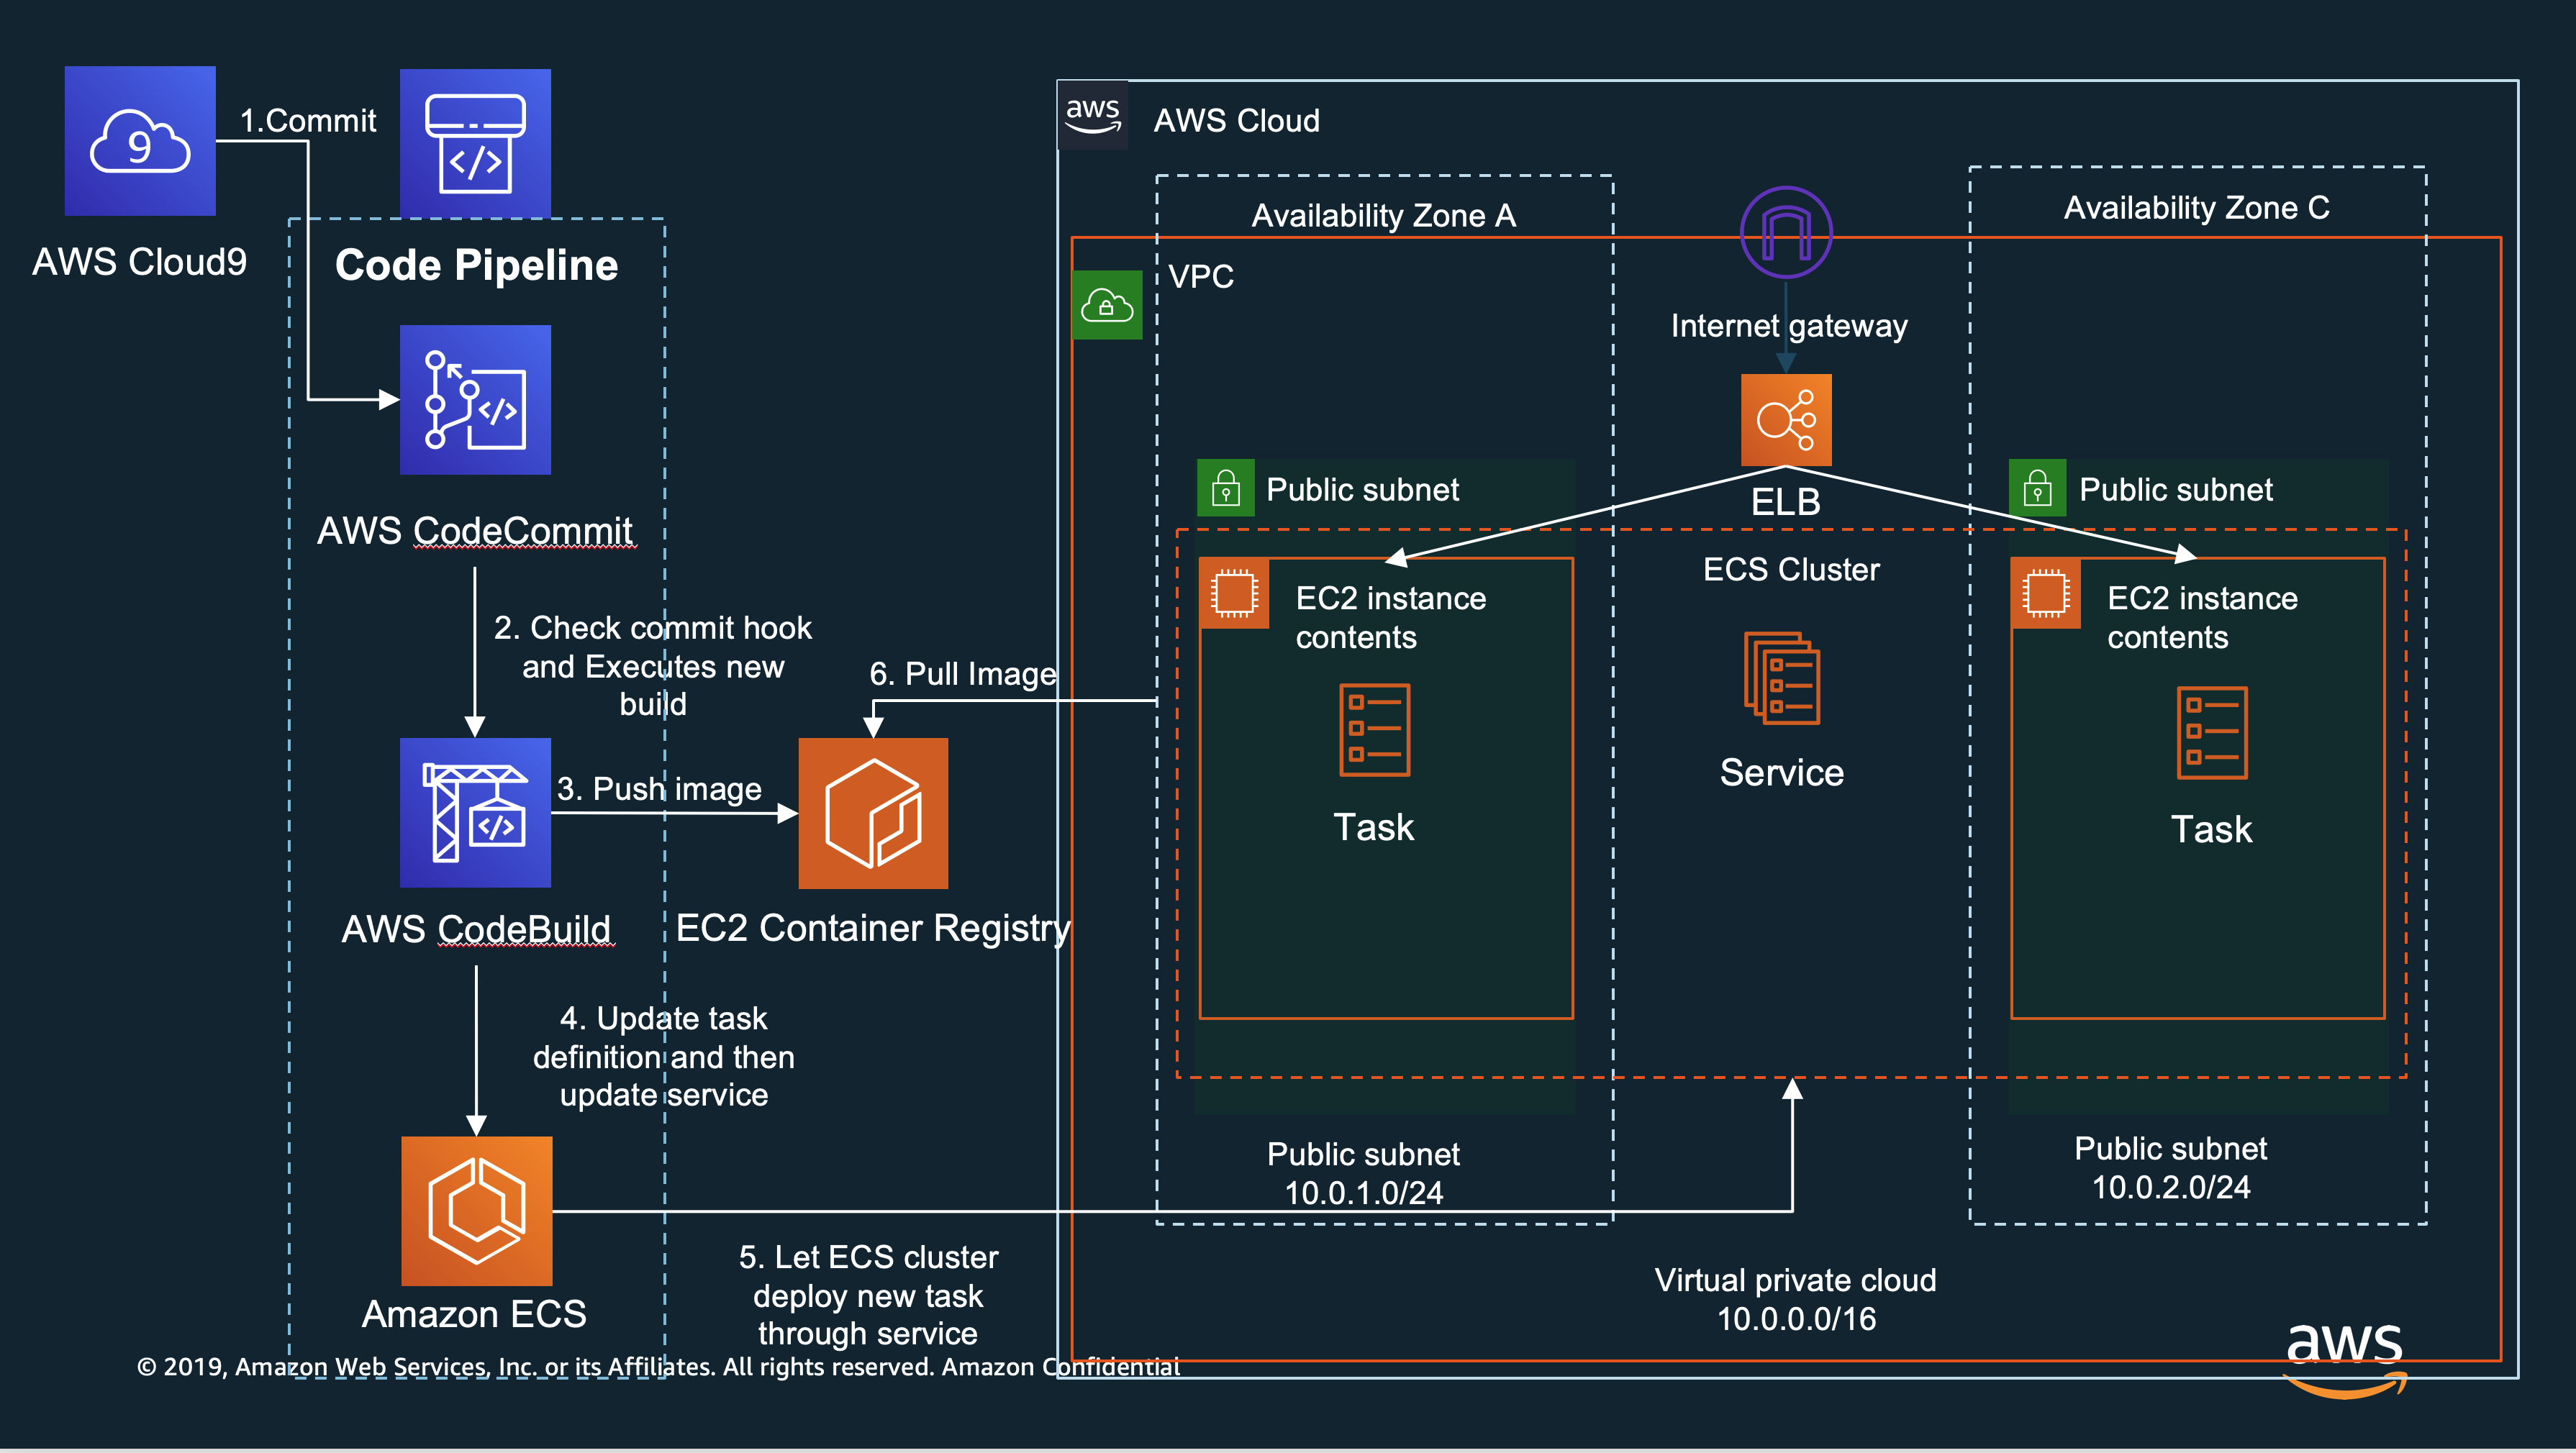Click 'Public subnet 10.0.2.0/24' text
Viewport: 2576px width, 1453px height.
coord(2171,1168)
